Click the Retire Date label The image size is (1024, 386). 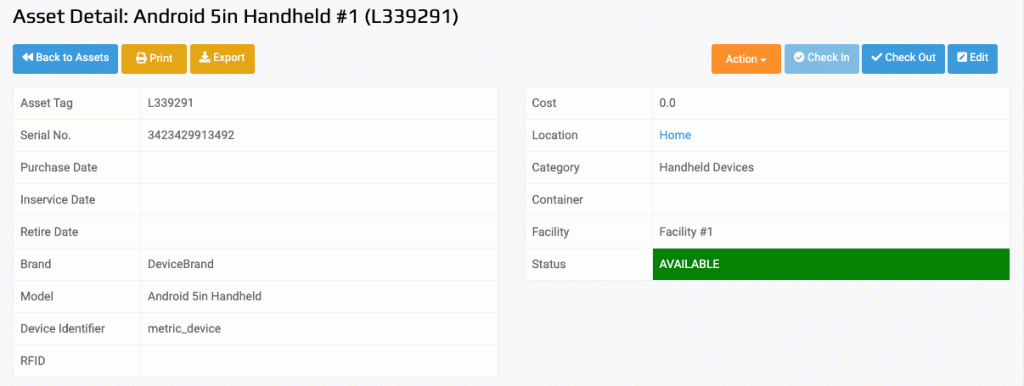pyautogui.click(x=50, y=232)
